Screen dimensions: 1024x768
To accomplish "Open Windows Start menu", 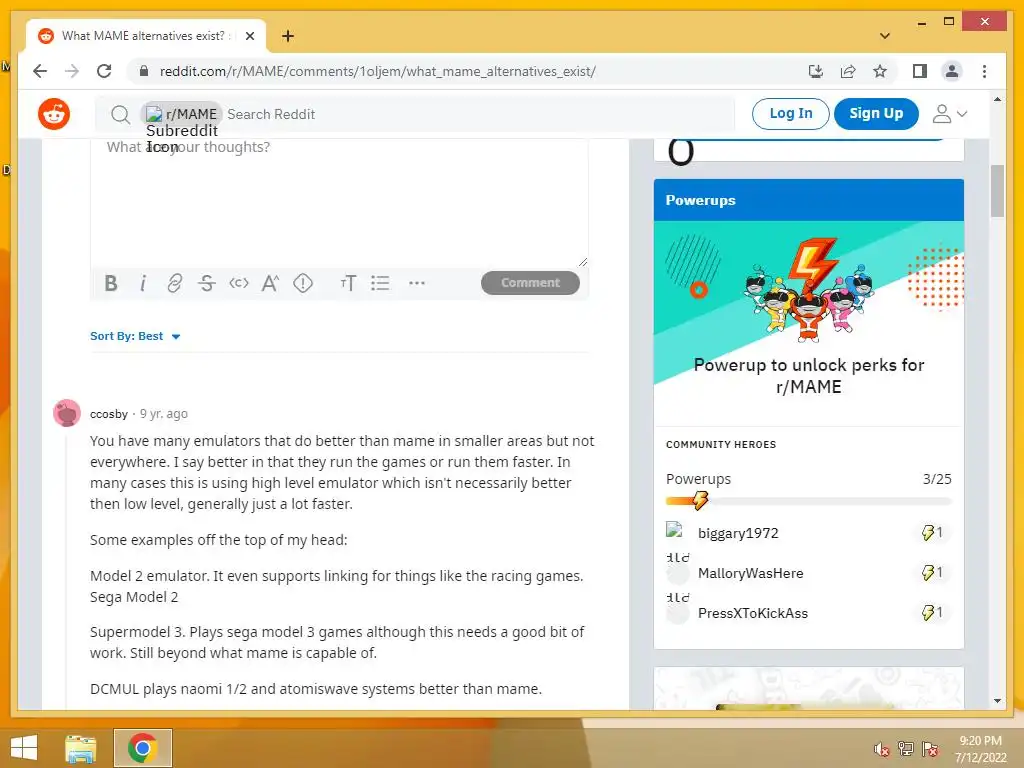I will (24, 748).
